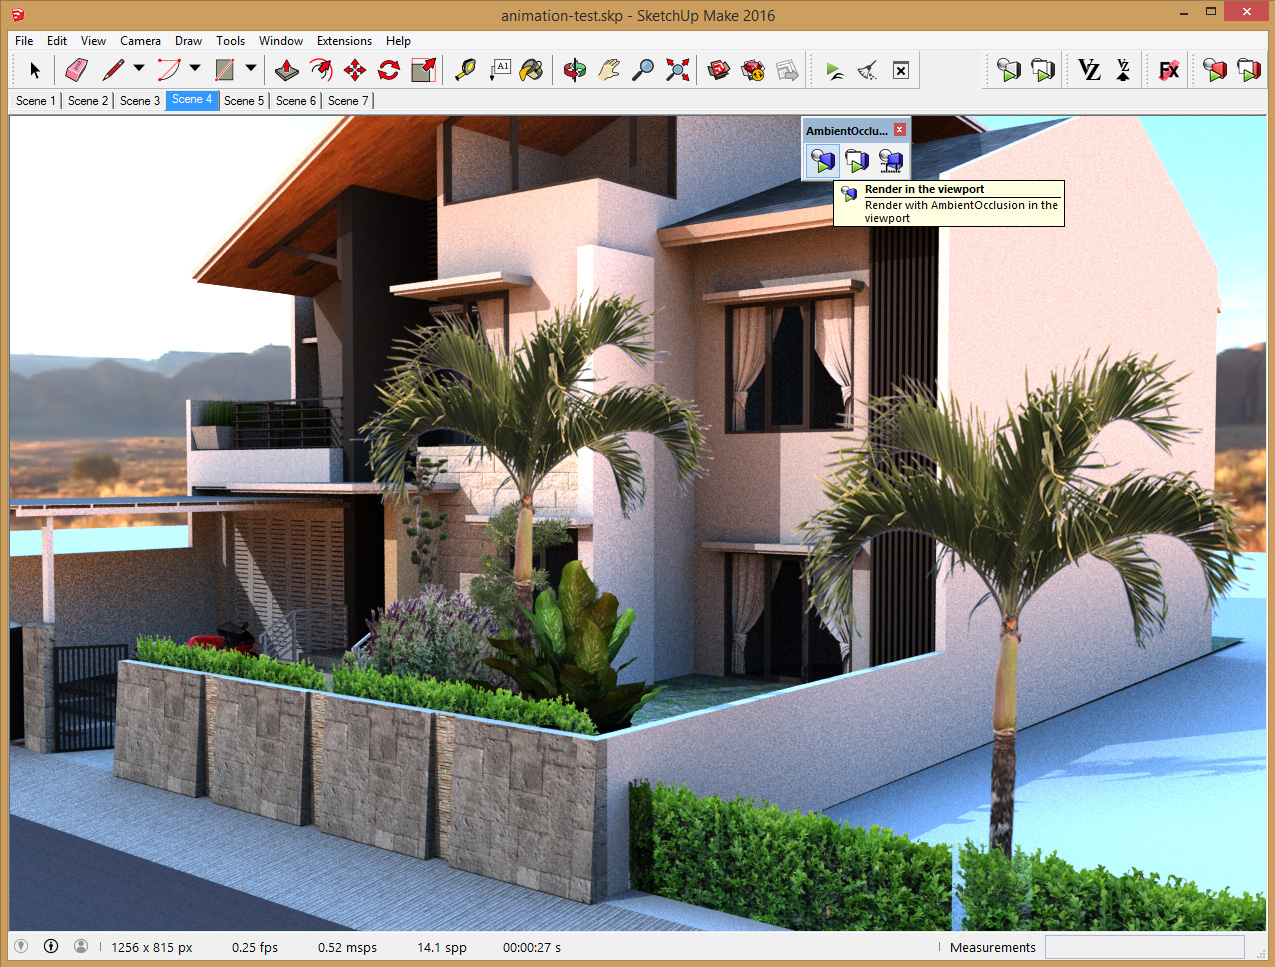Expand the Arc tool dropdown arrow

(x=195, y=69)
